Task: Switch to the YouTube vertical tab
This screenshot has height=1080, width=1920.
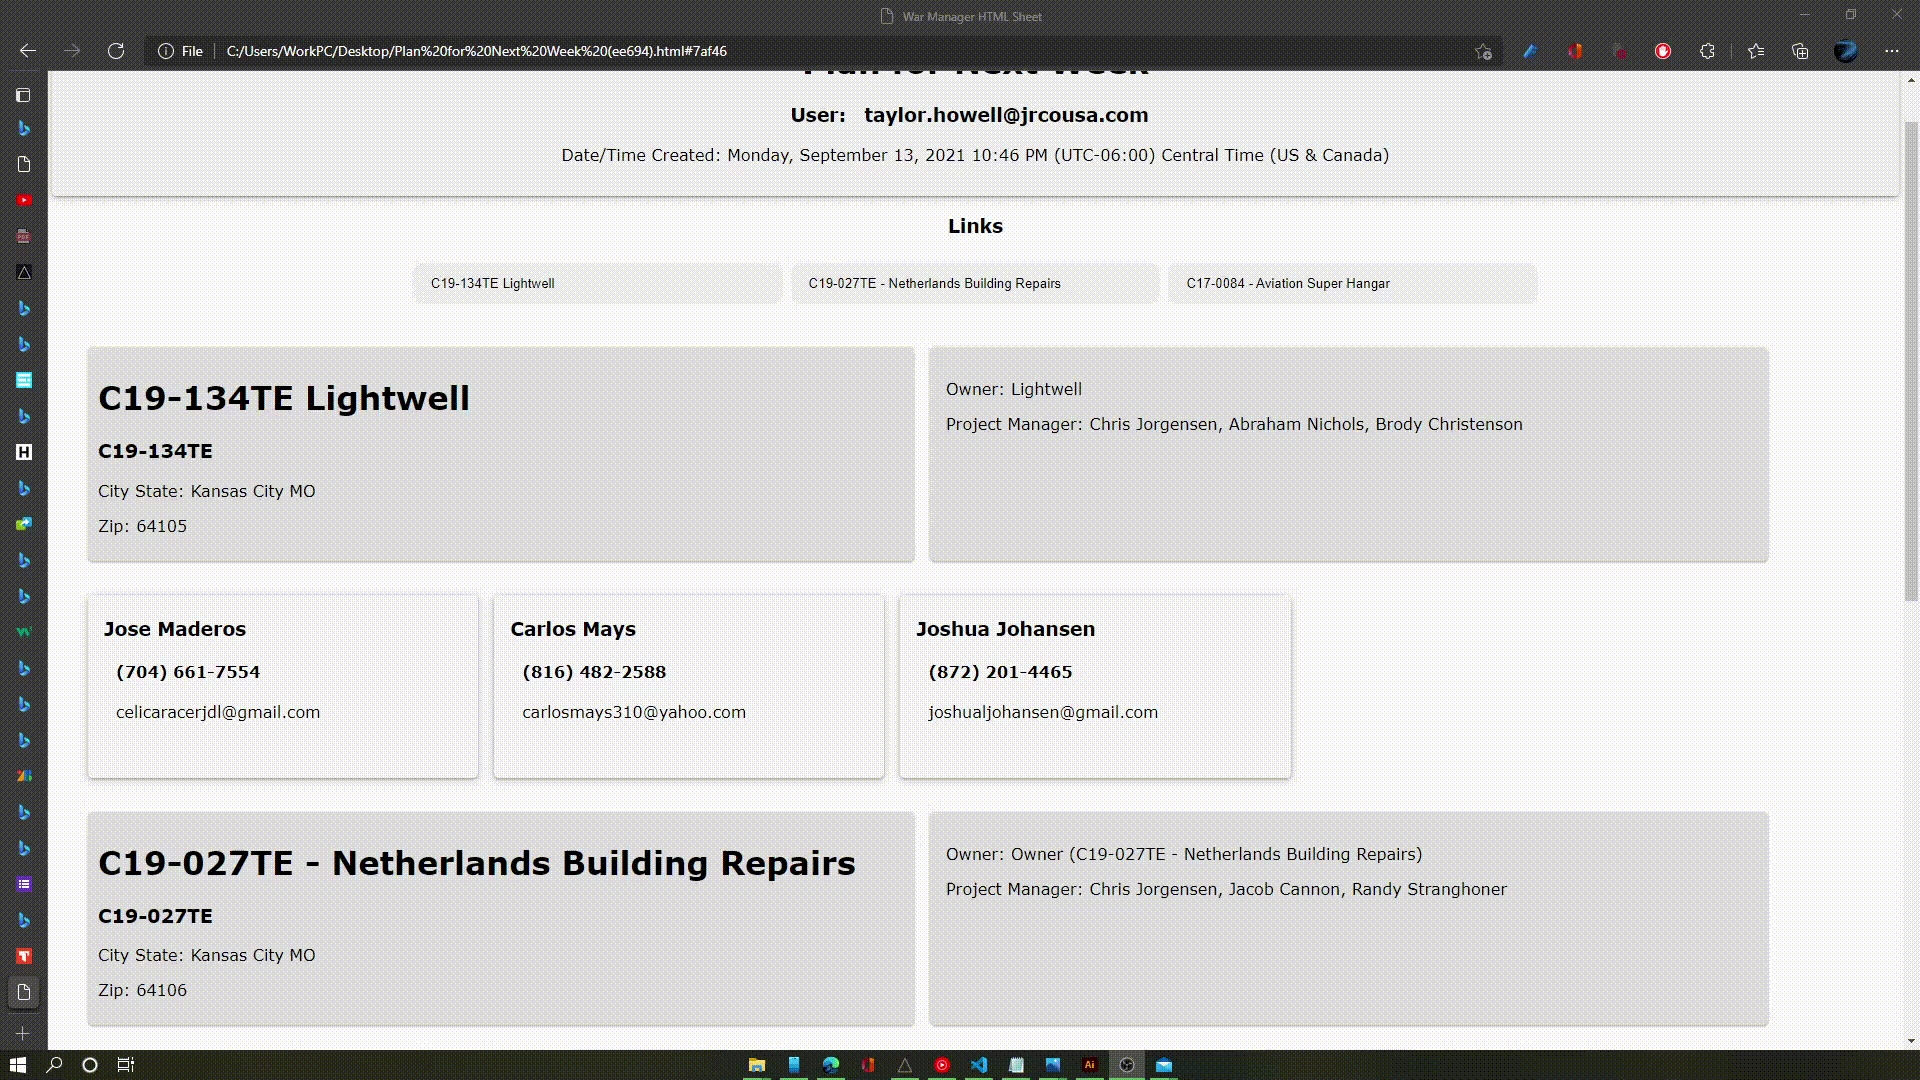Action: (x=24, y=200)
